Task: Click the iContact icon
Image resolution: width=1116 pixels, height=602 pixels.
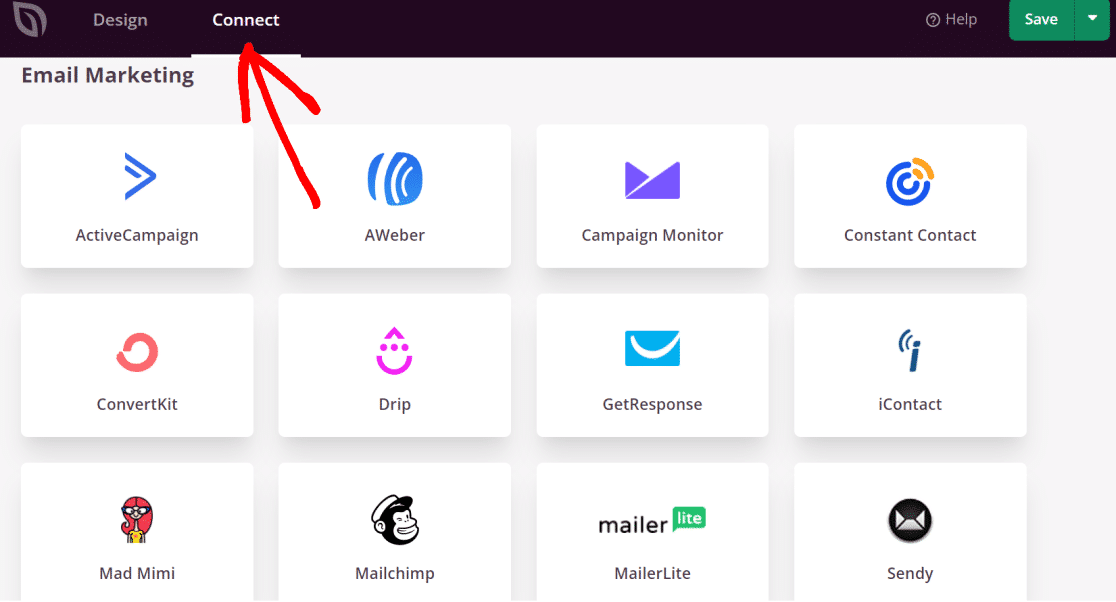Action: [909, 349]
